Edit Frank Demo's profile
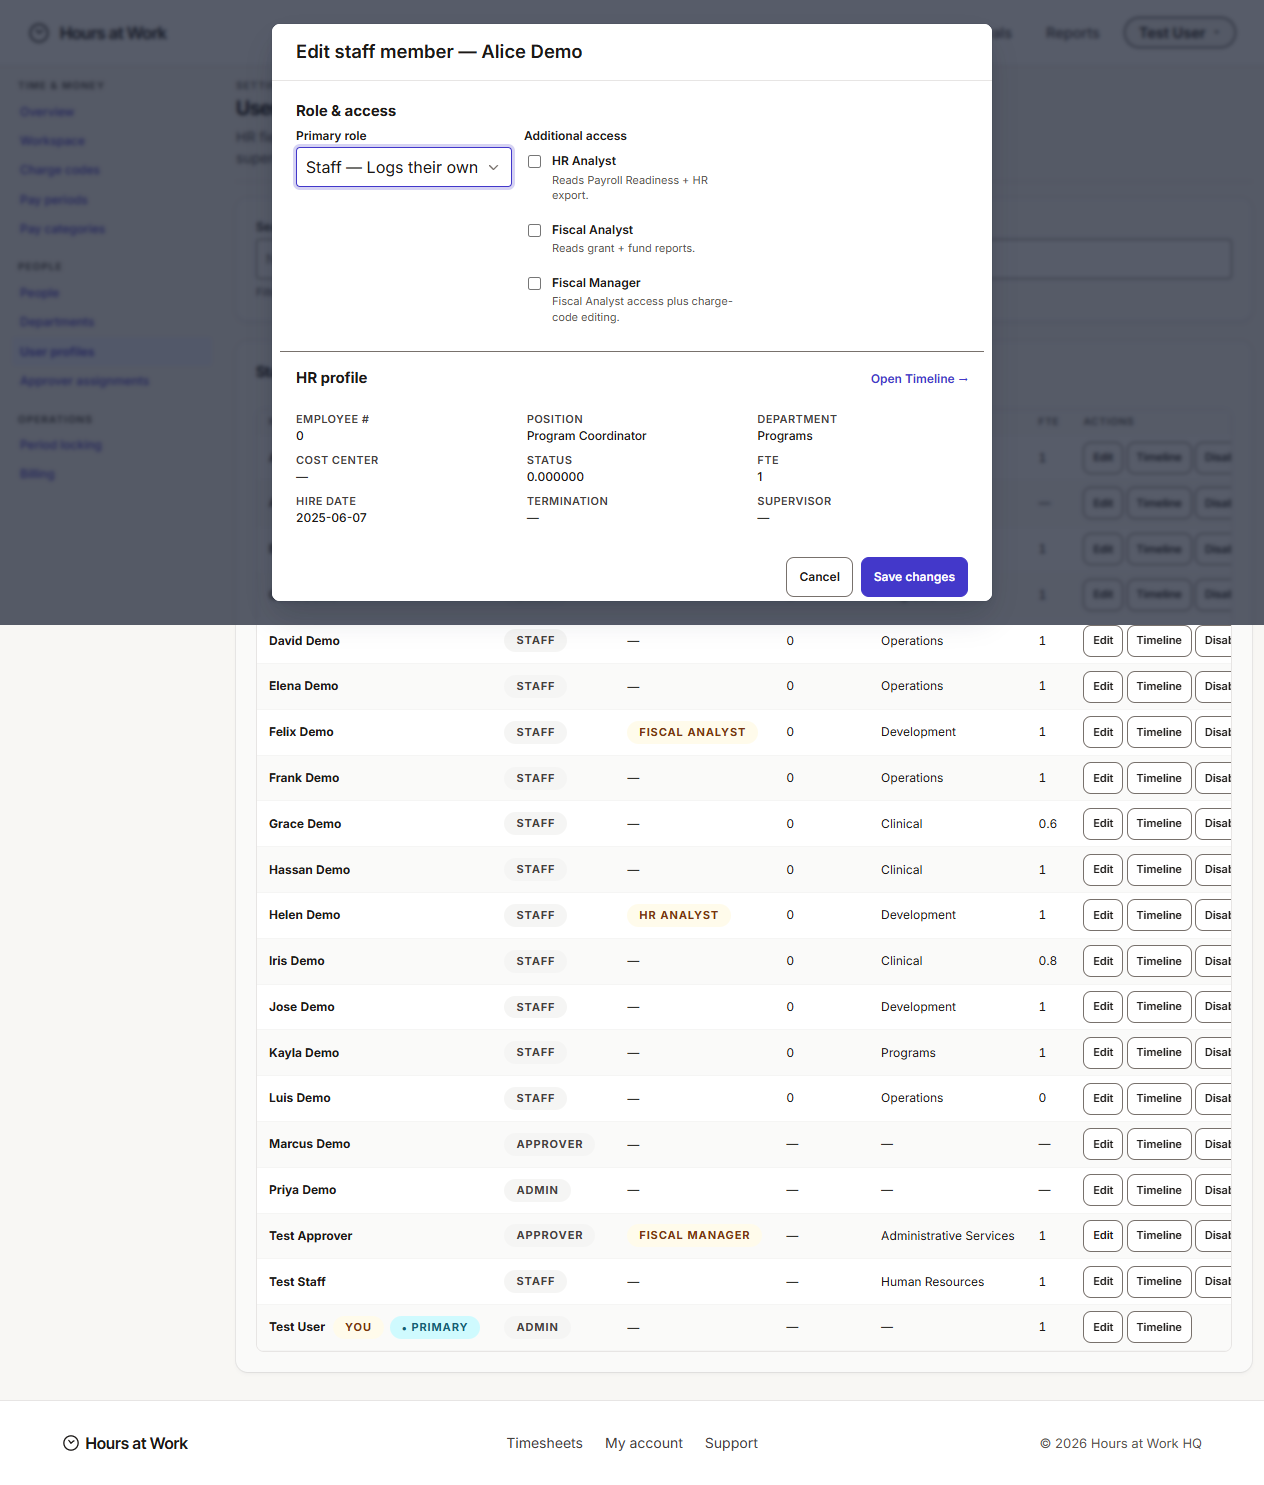The image size is (1264, 1485). [1103, 778]
